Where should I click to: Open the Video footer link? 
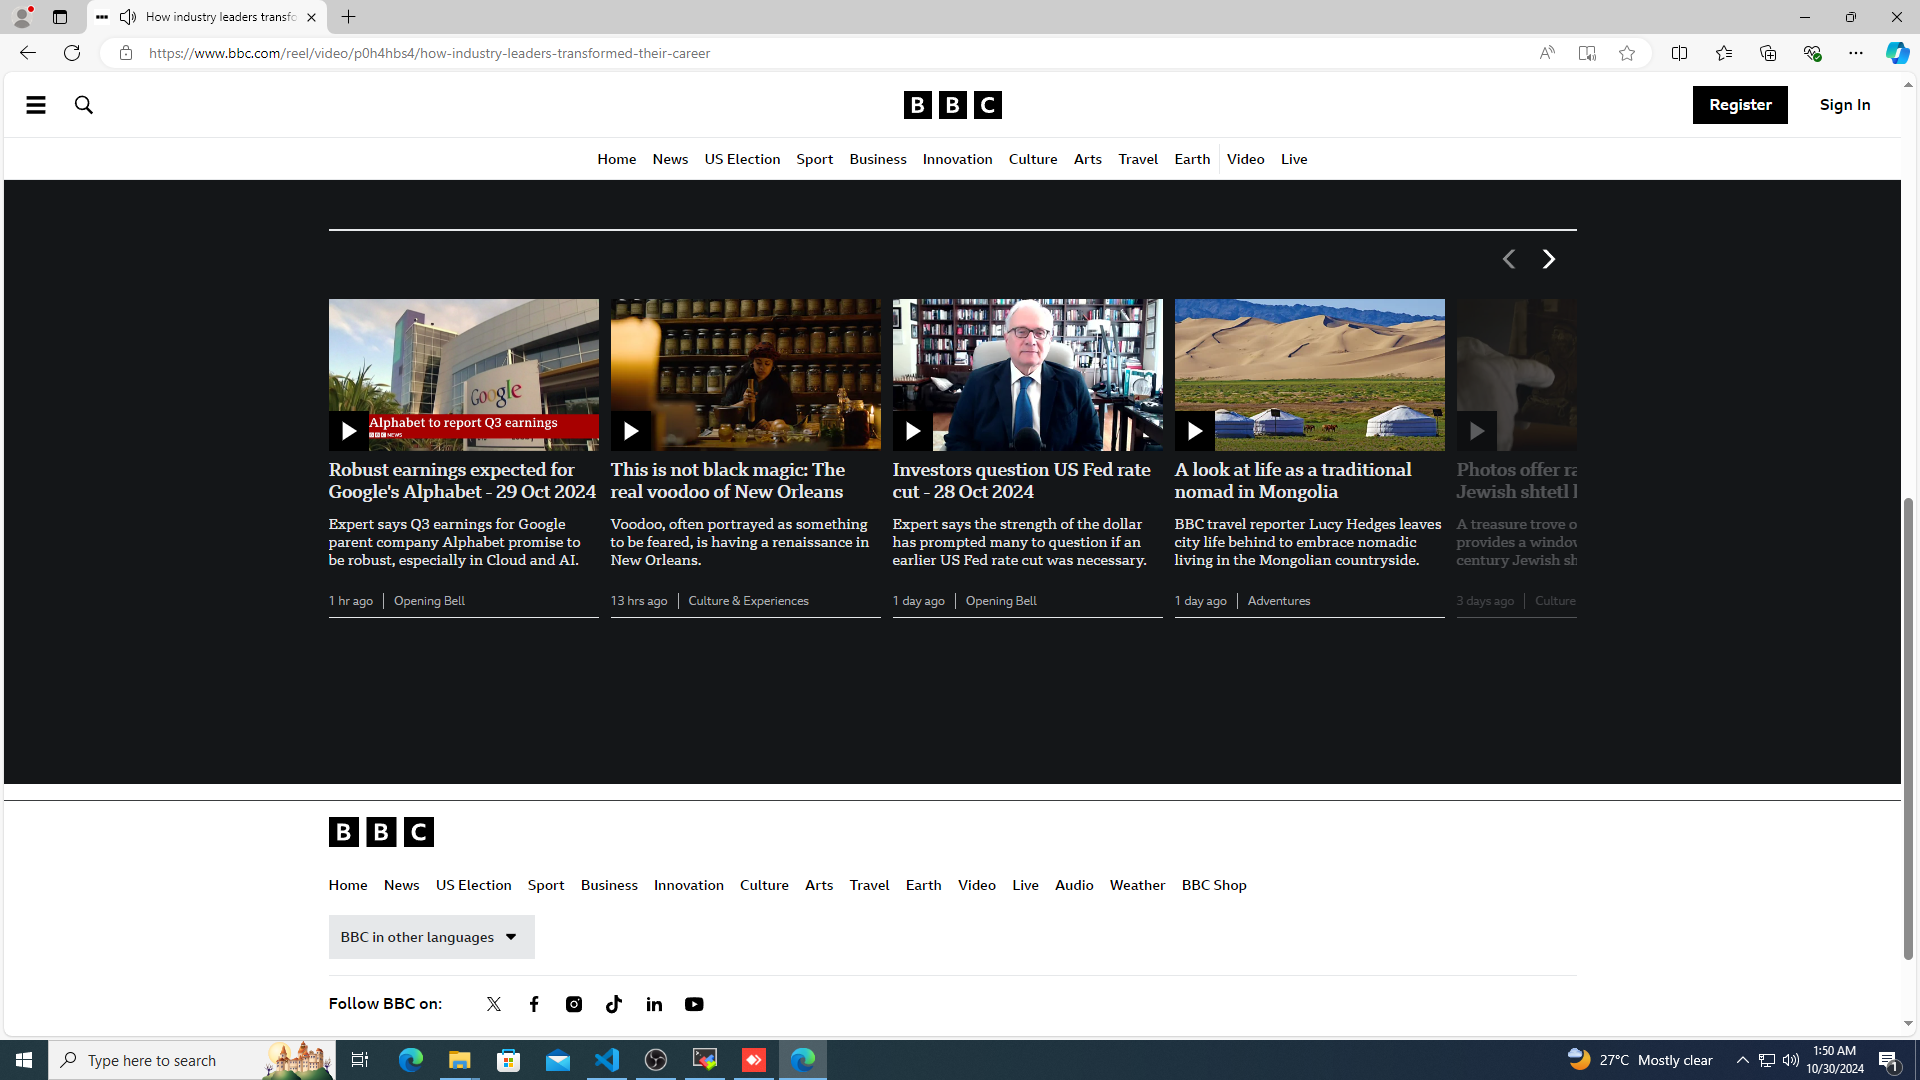pyautogui.click(x=977, y=886)
